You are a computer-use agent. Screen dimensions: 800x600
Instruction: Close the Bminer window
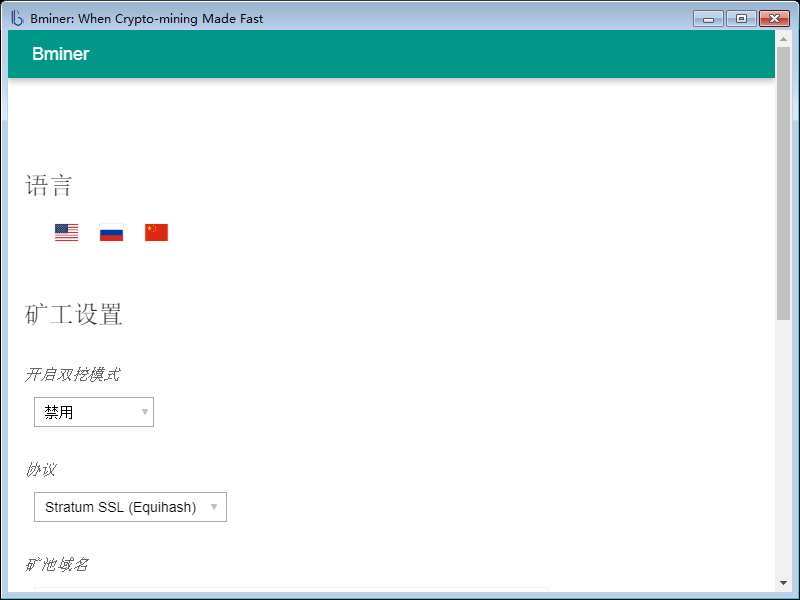click(x=774, y=19)
